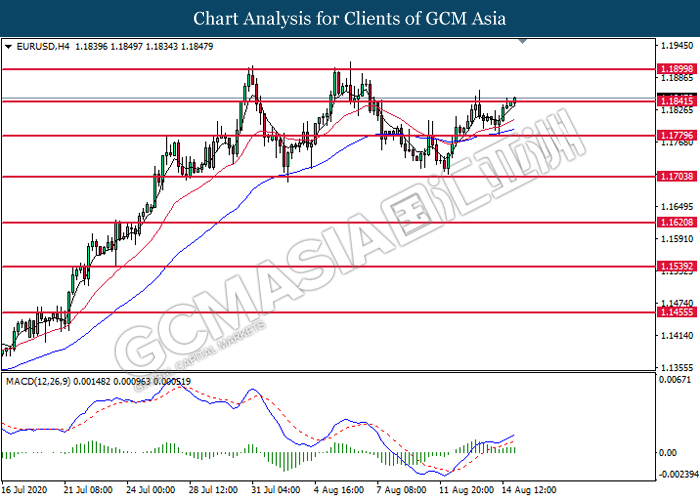Click the 31 Jul 04:00 time label
Image resolution: width=700 pixels, height=500 pixels.
point(275,490)
